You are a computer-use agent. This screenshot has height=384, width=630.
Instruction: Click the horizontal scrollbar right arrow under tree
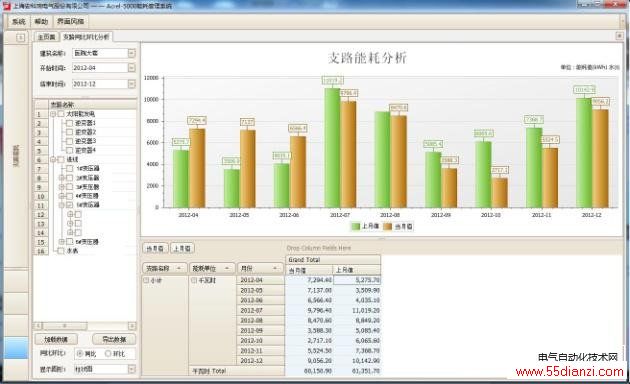coord(132,326)
